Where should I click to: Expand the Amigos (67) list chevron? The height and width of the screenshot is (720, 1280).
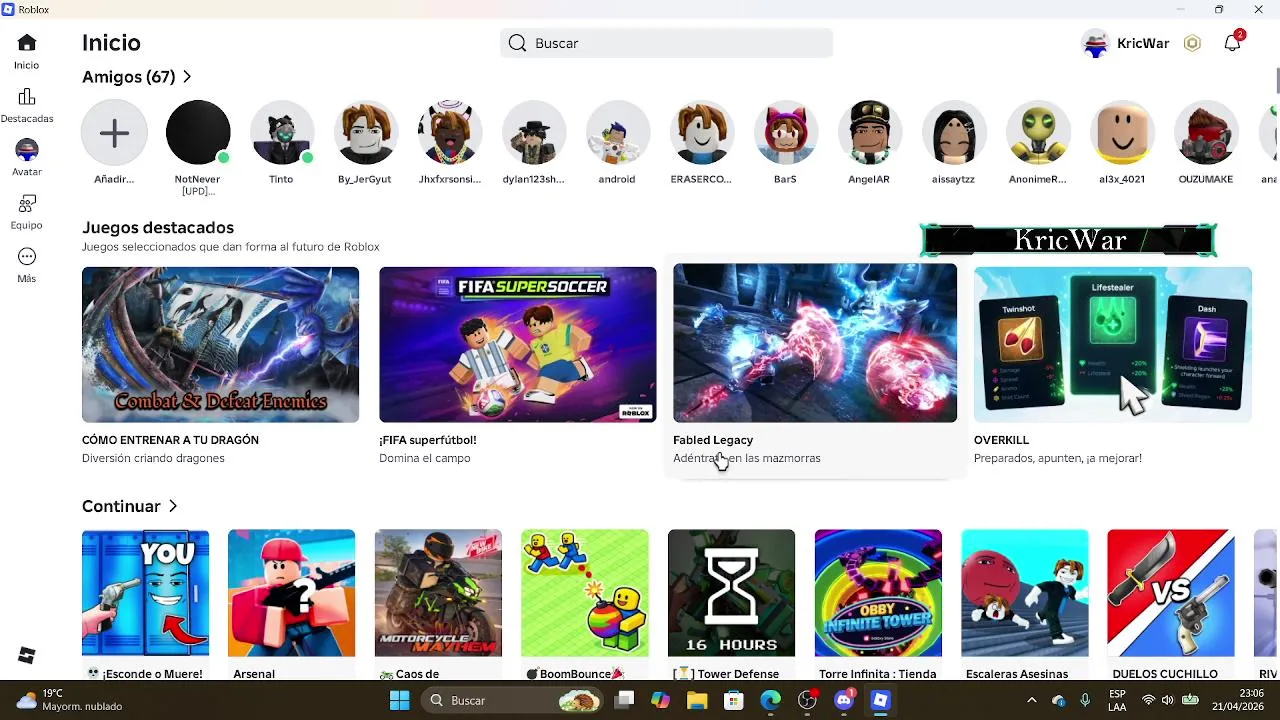(x=187, y=77)
